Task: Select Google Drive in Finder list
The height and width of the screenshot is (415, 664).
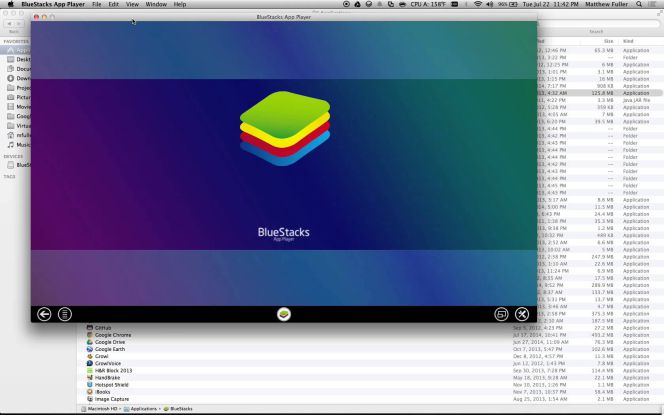Action: click(x=110, y=342)
